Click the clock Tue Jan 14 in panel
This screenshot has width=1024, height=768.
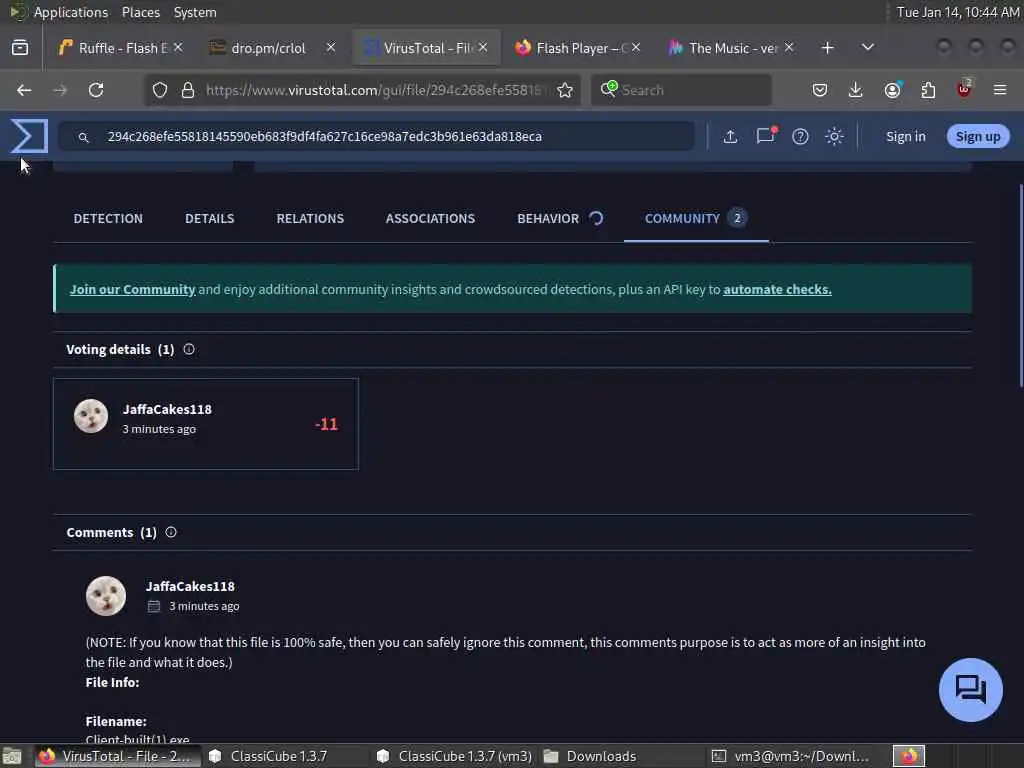(957, 12)
